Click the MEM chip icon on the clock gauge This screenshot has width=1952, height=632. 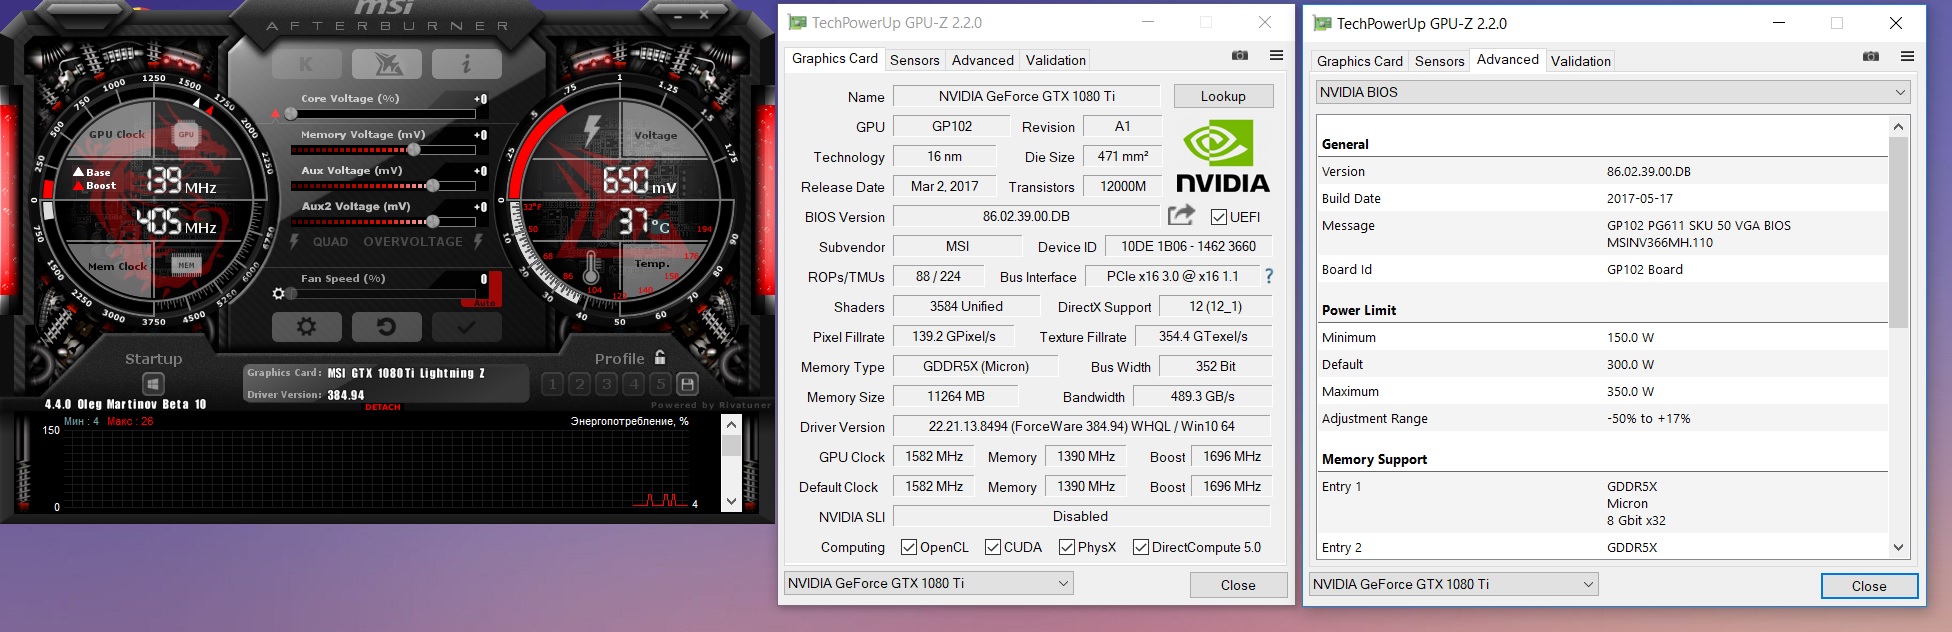point(186,265)
